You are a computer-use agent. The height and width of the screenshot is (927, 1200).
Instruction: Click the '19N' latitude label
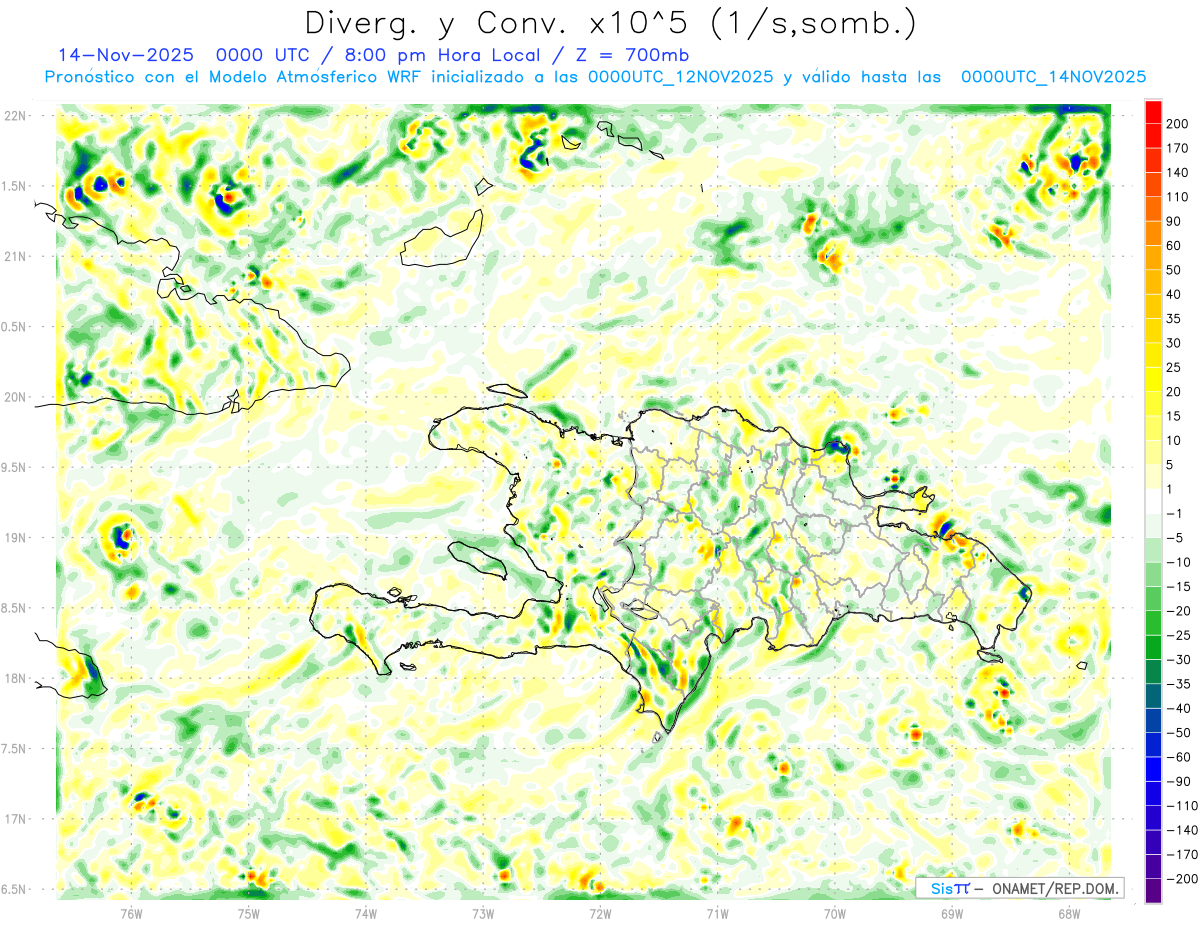click(16, 538)
